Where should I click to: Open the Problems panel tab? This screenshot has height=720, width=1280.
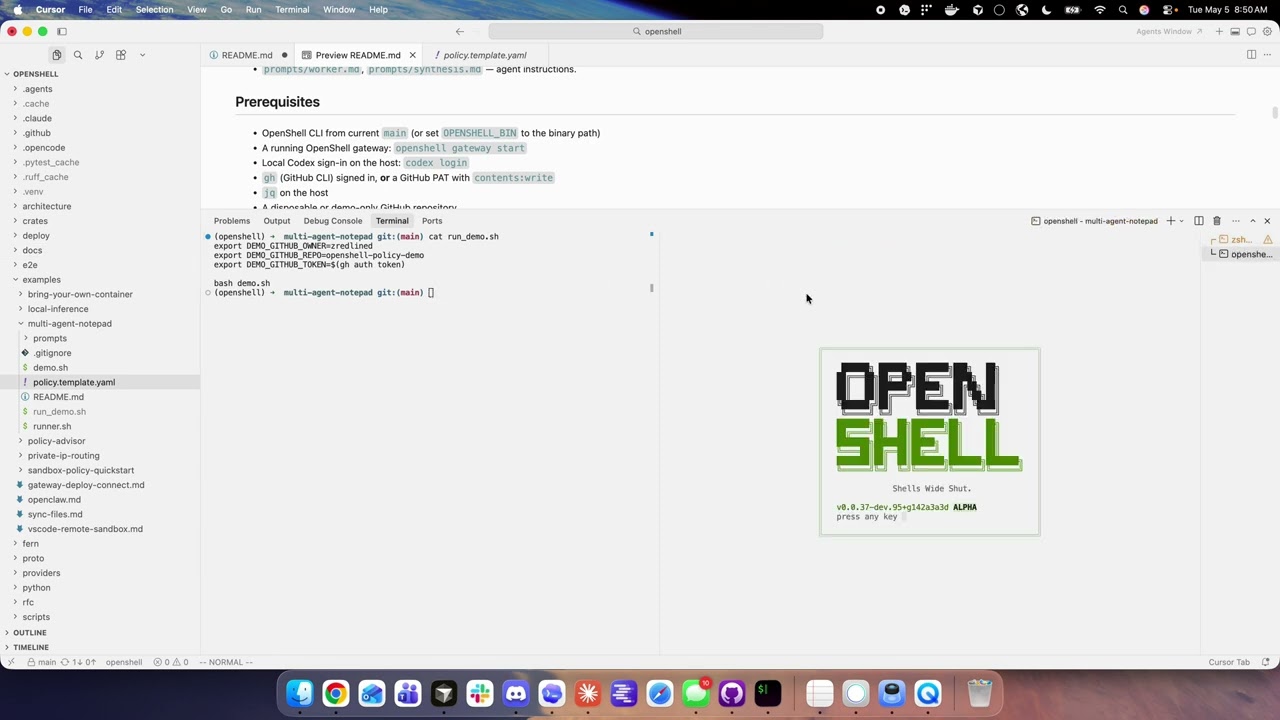(x=232, y=221)
